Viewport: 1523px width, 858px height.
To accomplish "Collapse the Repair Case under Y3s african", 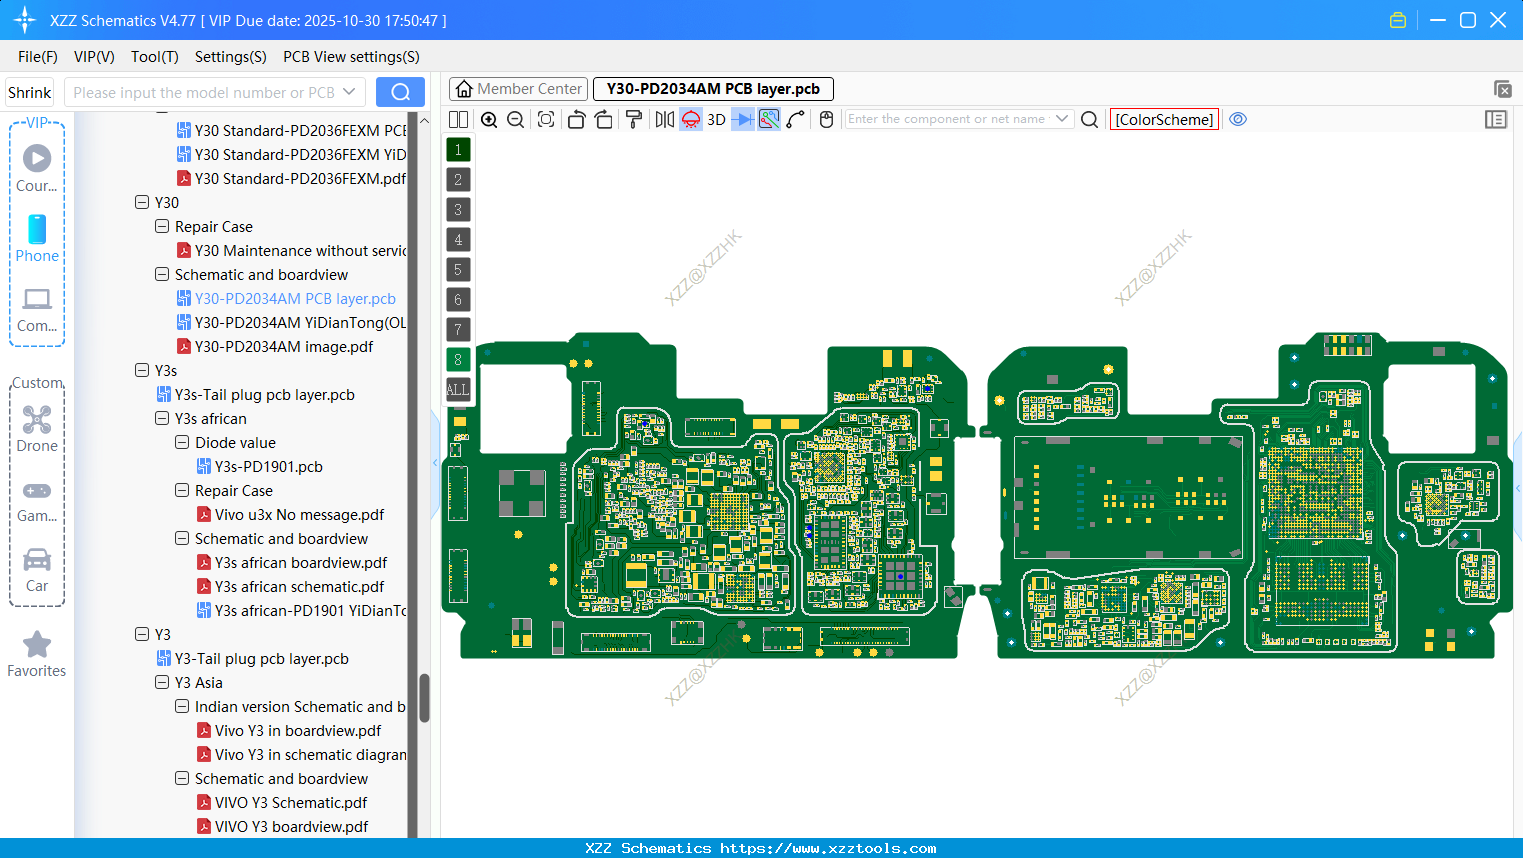I will tap(181, 490).
